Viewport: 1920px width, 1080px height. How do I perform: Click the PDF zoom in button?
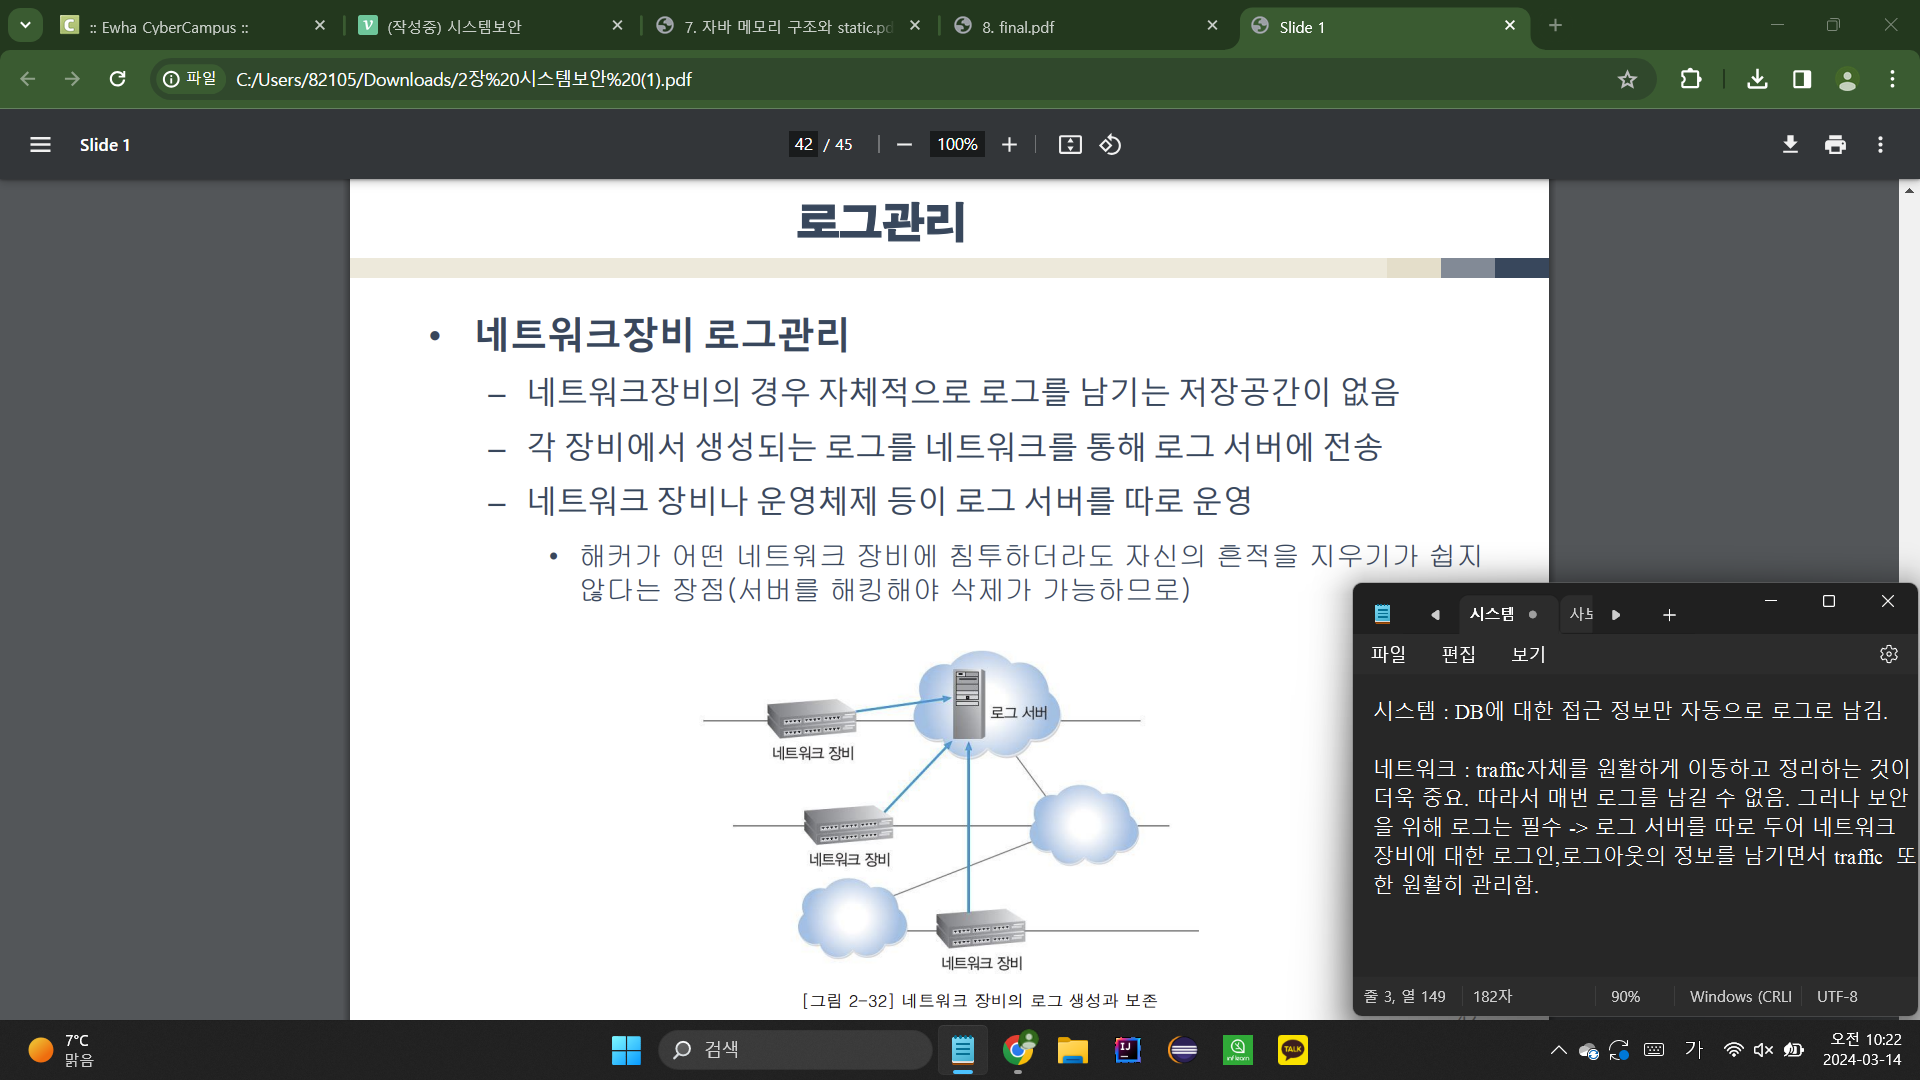[x=1009, y=145]
